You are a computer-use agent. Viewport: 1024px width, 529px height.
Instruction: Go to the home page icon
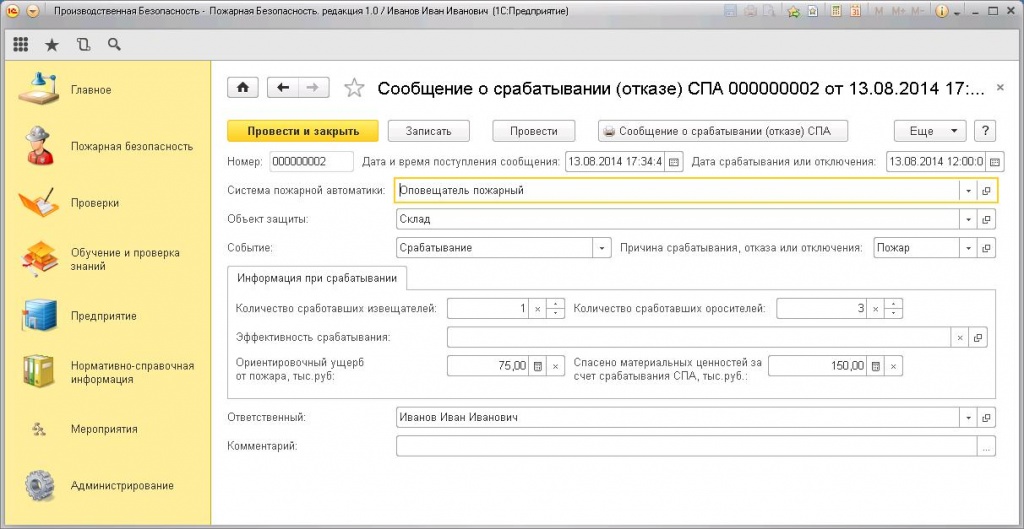tap(243, 88)
